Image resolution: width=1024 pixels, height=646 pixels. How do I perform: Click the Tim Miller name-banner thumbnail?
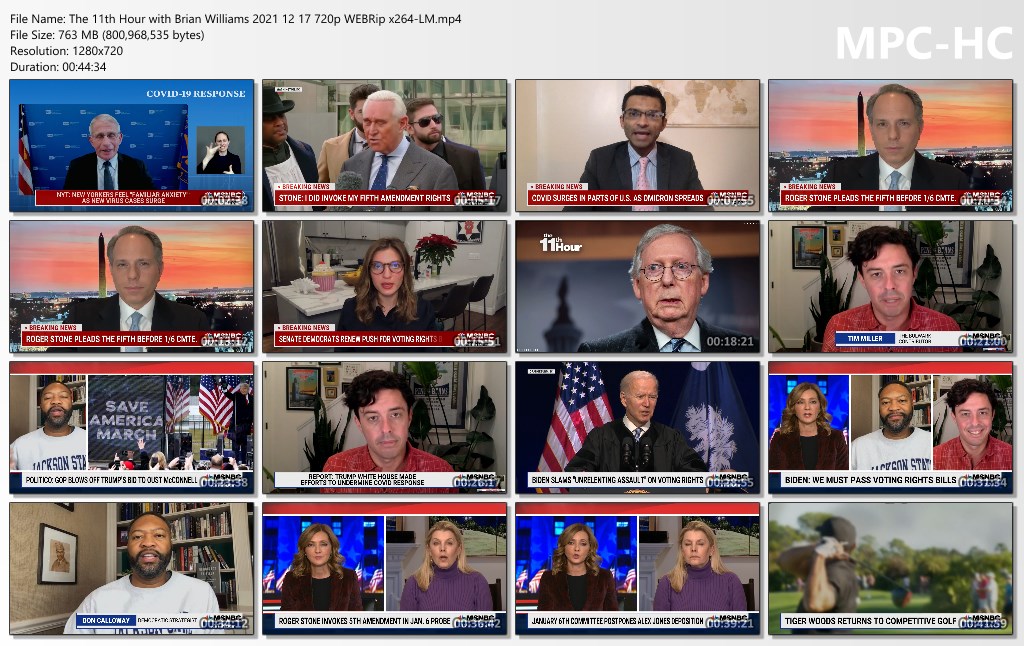[890, 287]
